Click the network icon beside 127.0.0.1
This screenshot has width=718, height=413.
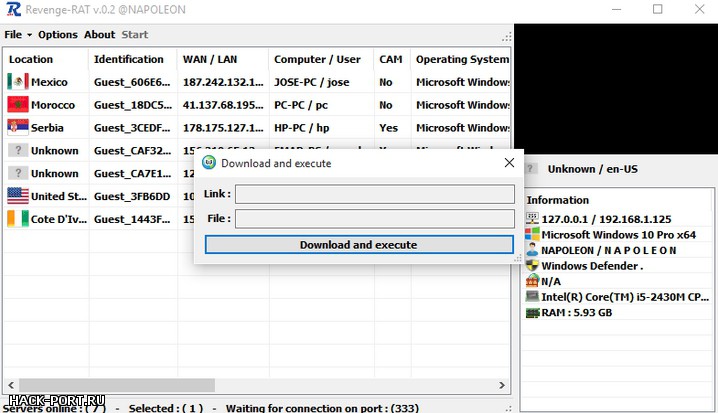pos(532,218)
